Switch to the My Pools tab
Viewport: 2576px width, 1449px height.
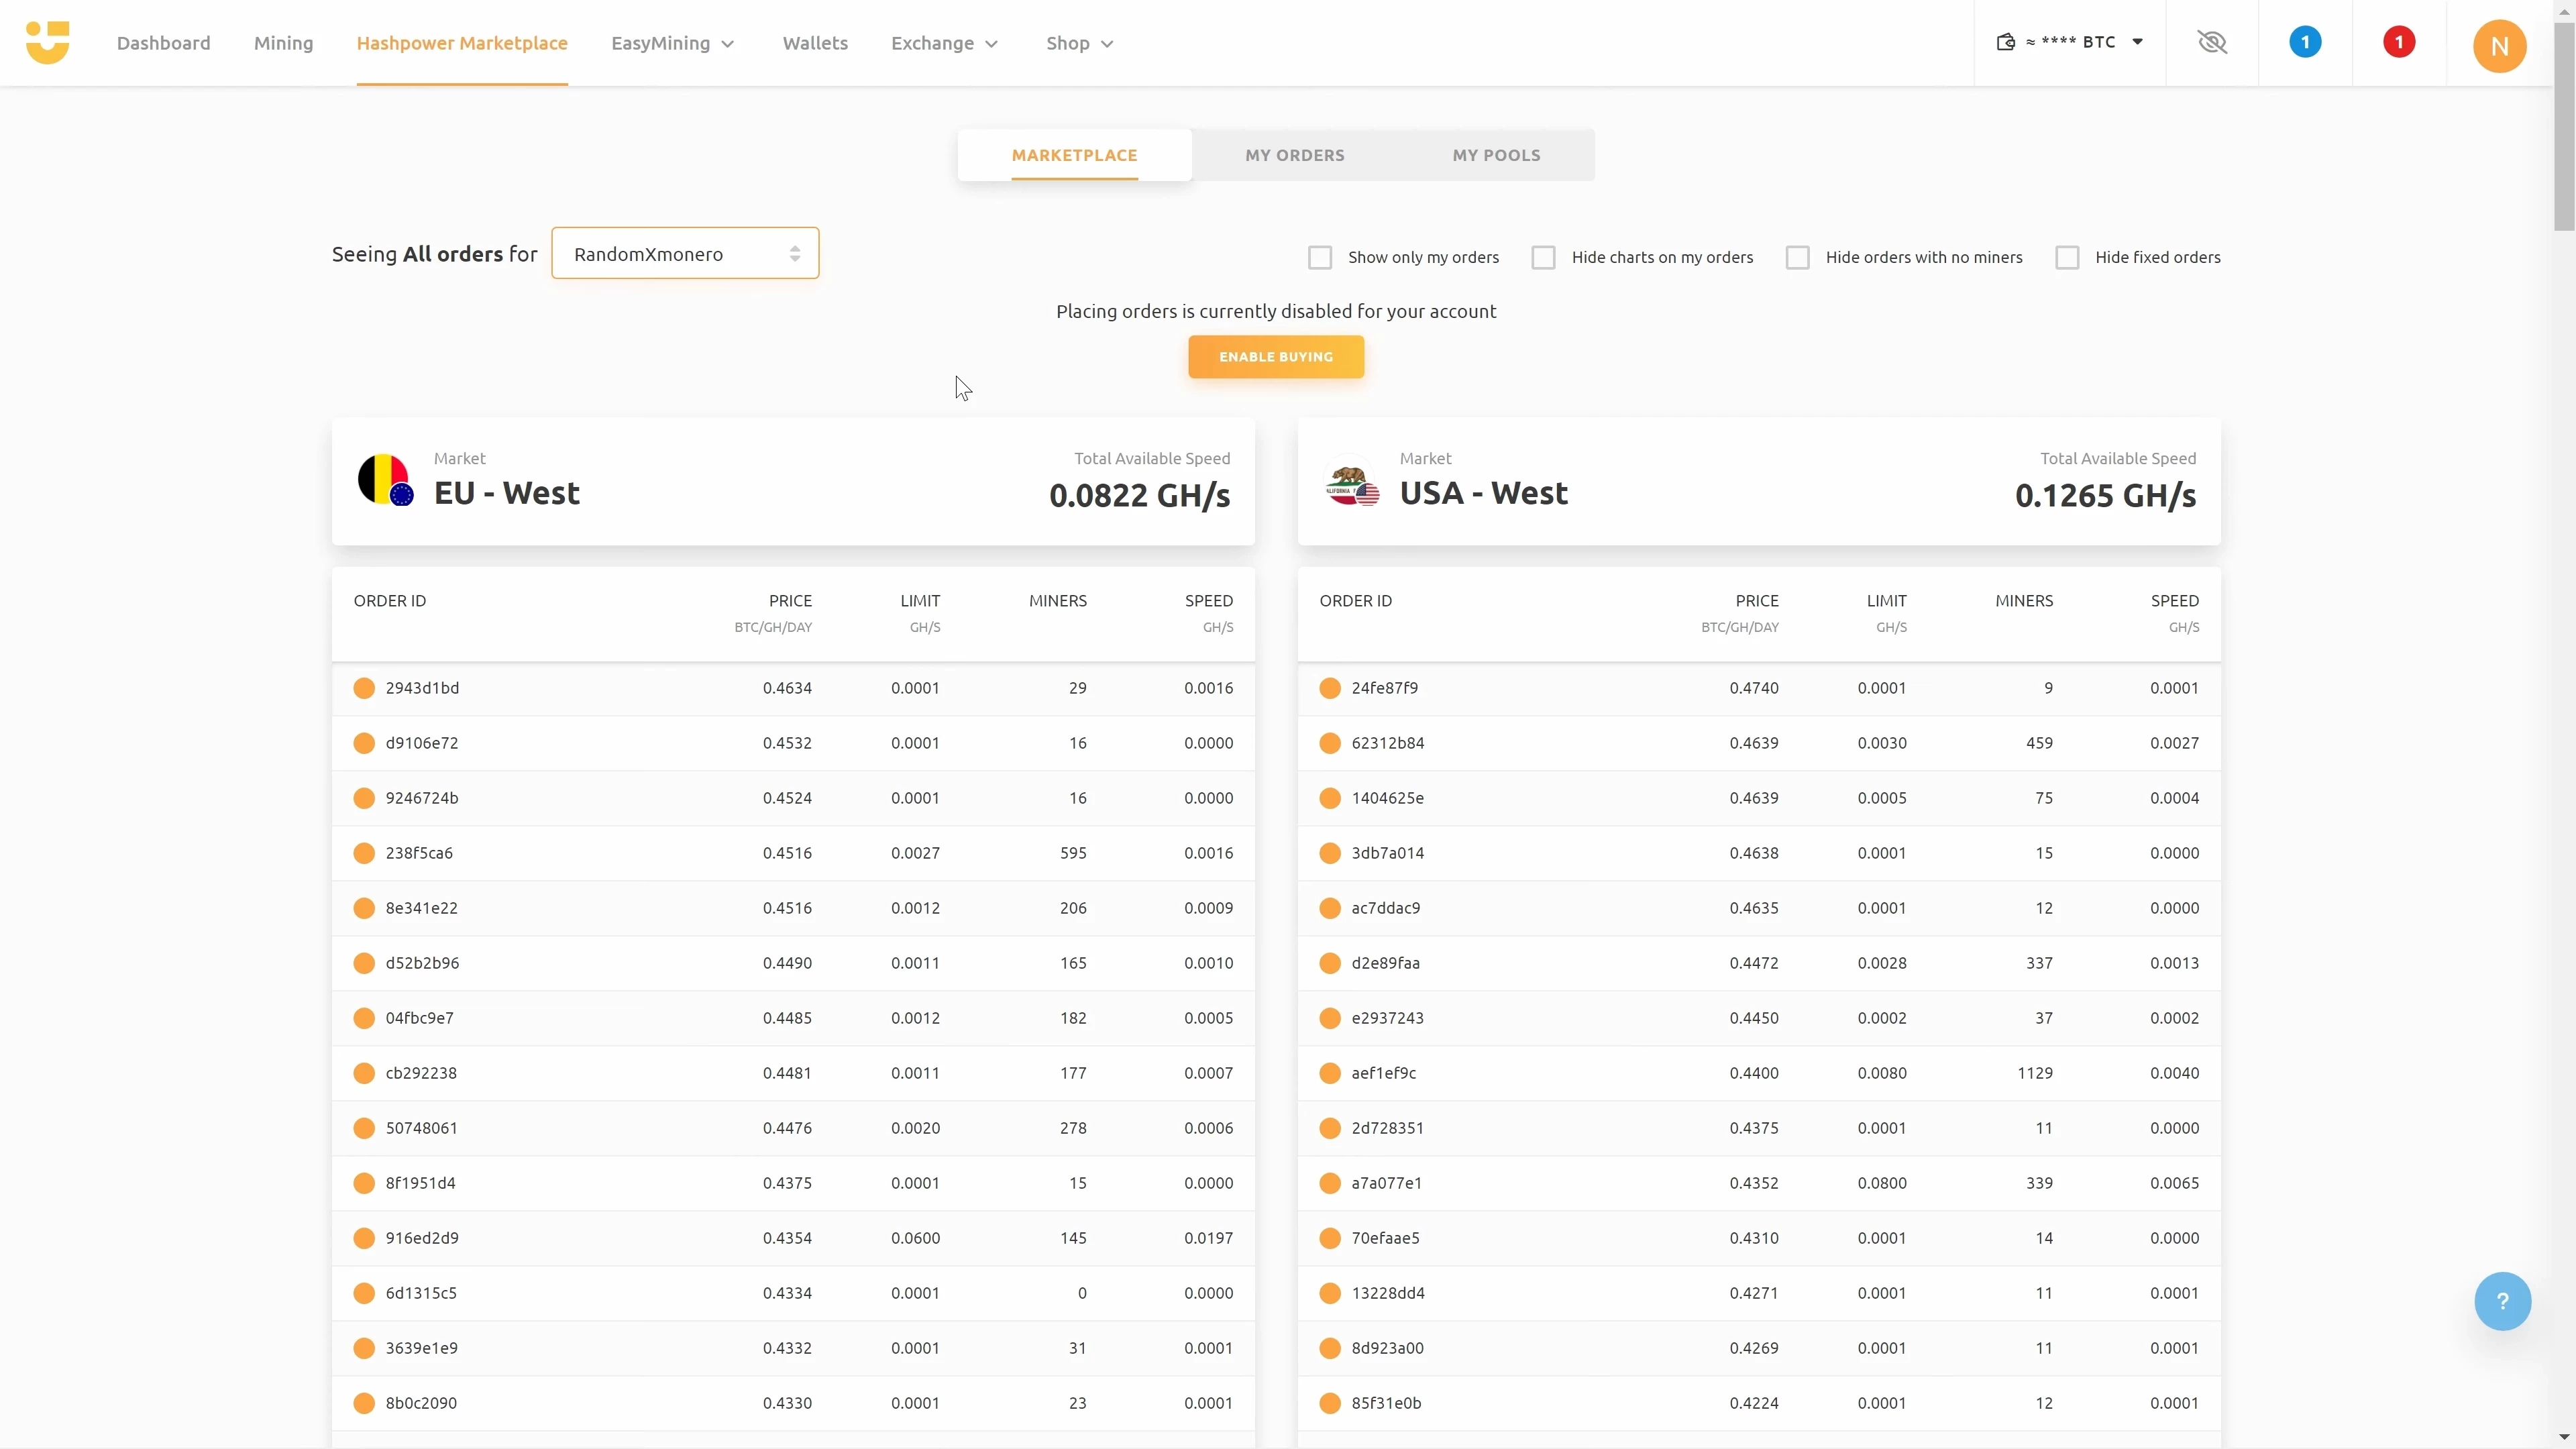[1496, 155]
